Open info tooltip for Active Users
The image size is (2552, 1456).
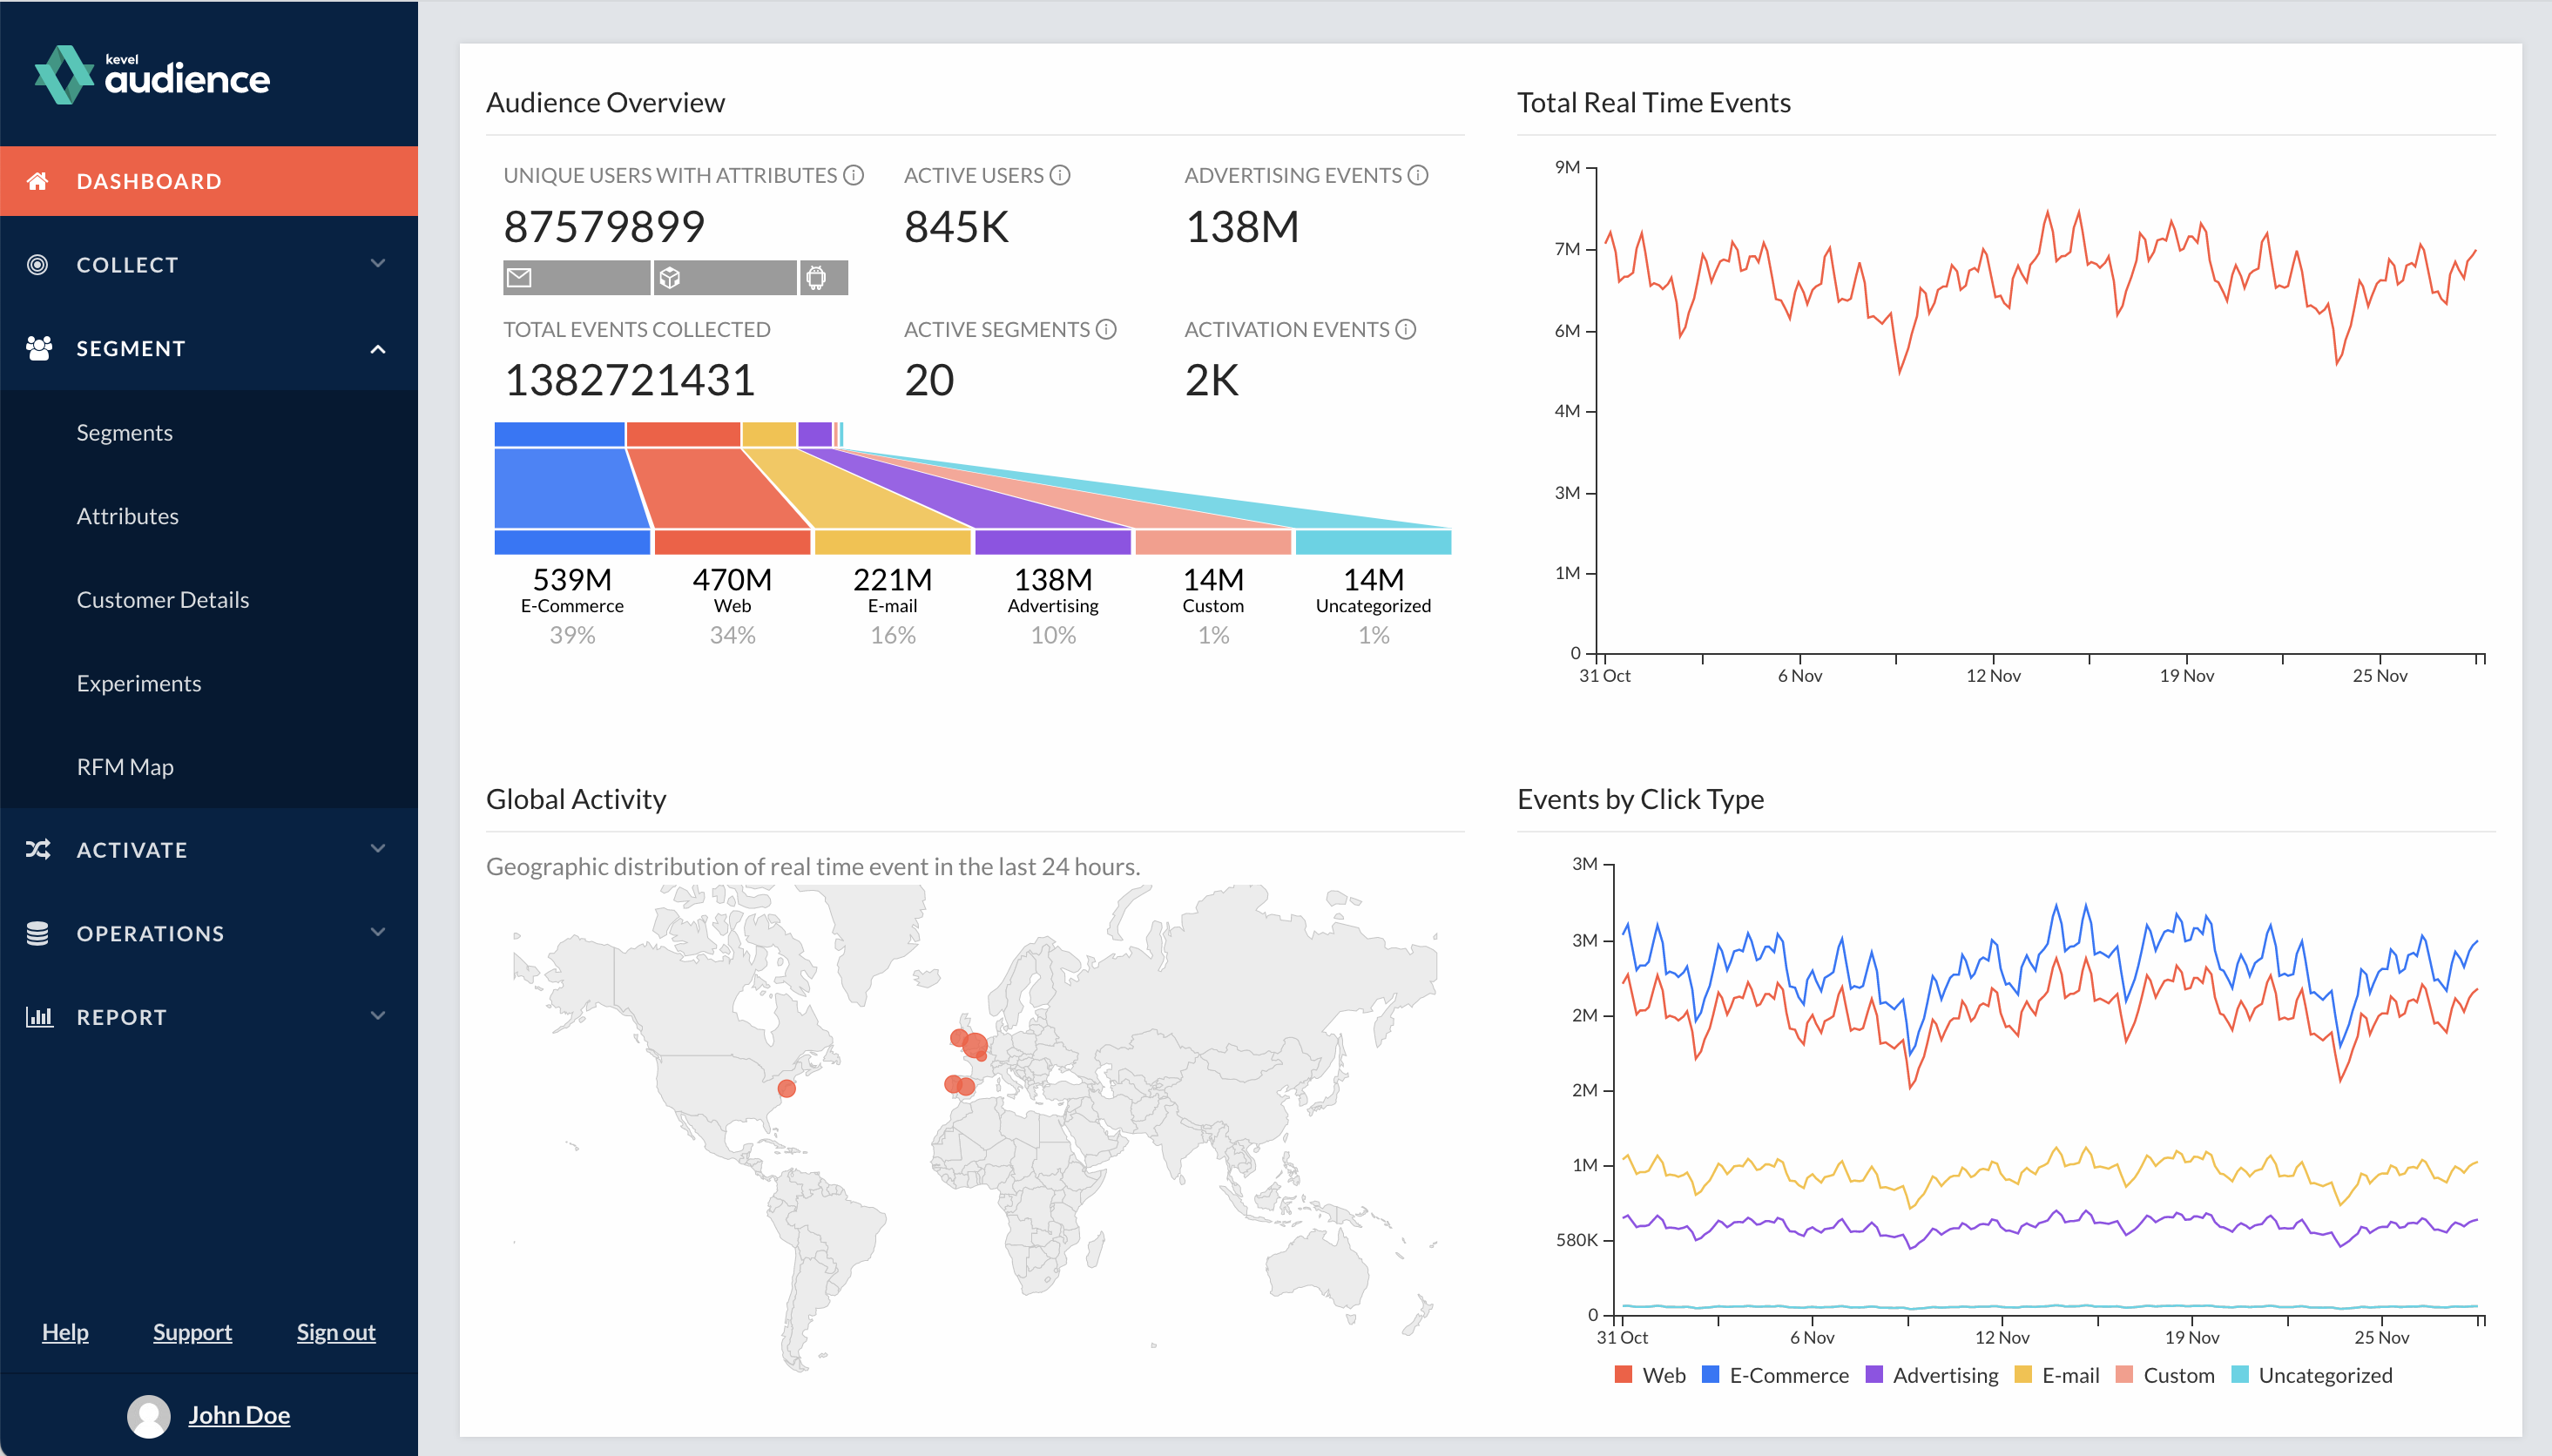pos(1061,176)
